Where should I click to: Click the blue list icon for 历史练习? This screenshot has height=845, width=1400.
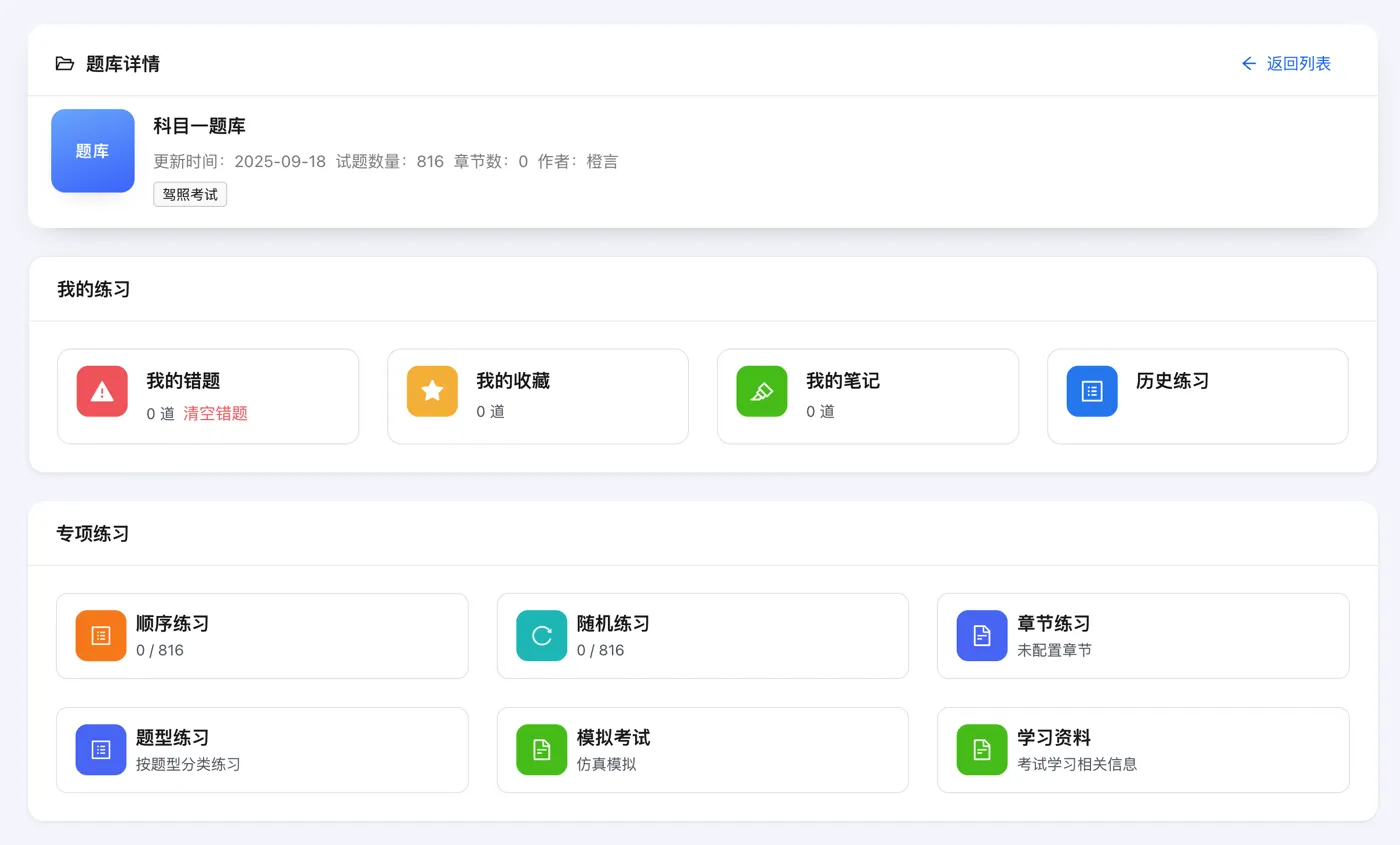pyautogui.click(x=1092, y=391)
